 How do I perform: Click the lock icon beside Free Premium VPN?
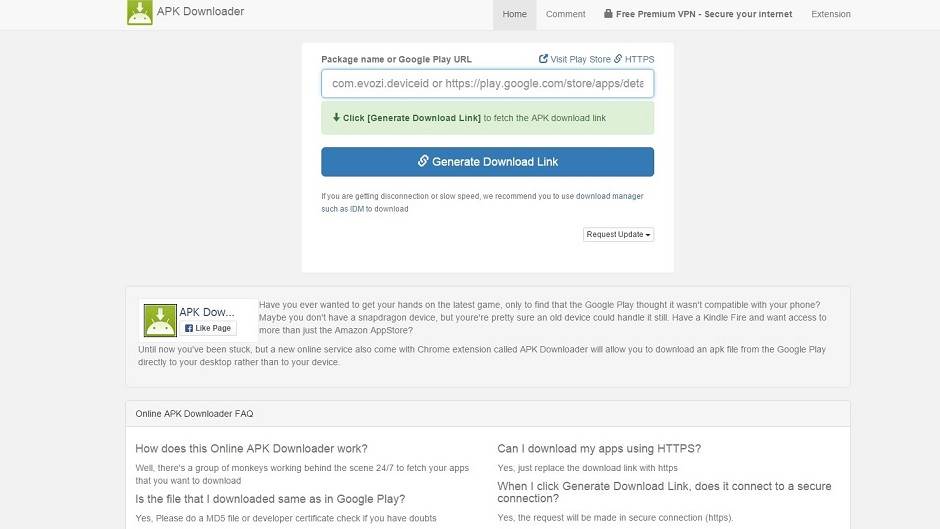pyautogui.click(x=608, y=14)
